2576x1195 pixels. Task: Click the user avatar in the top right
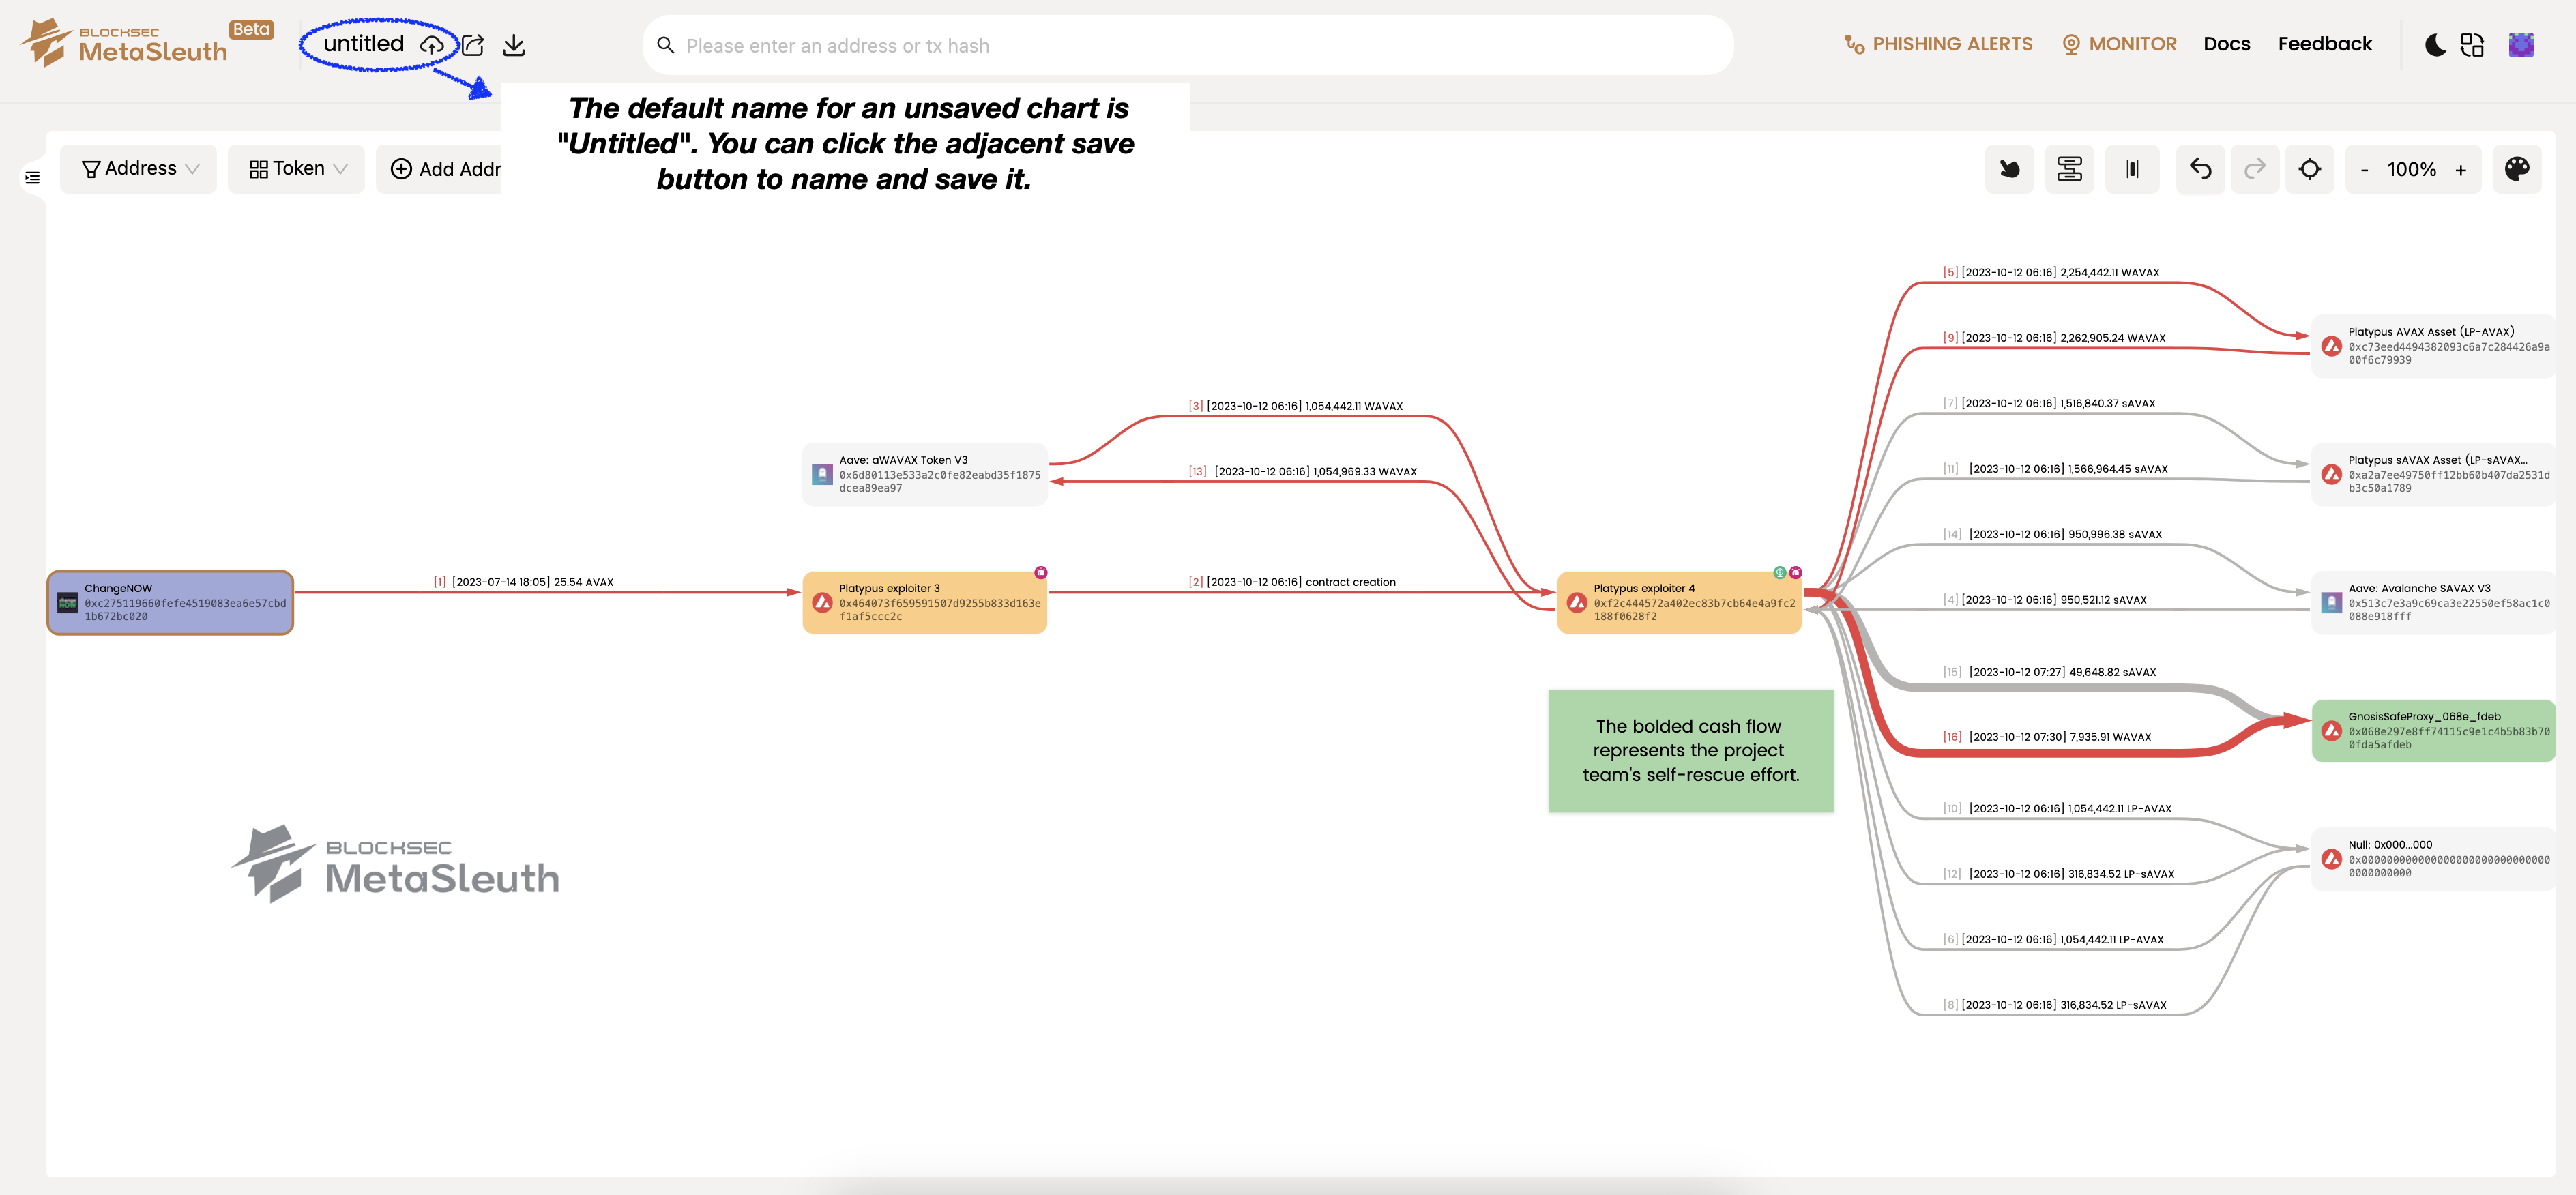[2520, 45]
